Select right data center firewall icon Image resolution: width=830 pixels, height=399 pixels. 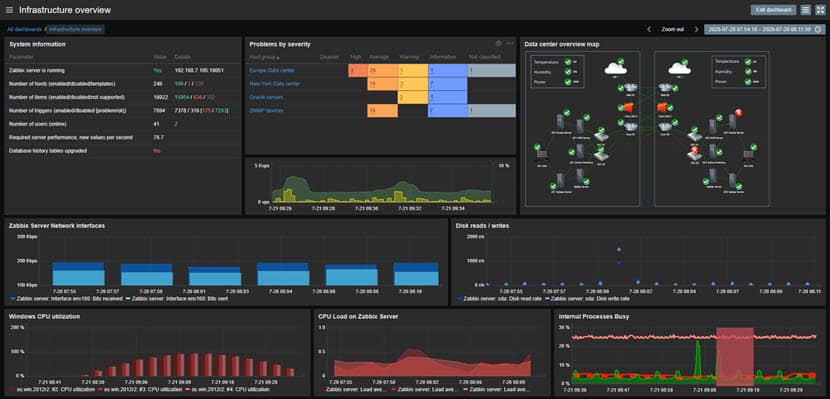point(661,107)
